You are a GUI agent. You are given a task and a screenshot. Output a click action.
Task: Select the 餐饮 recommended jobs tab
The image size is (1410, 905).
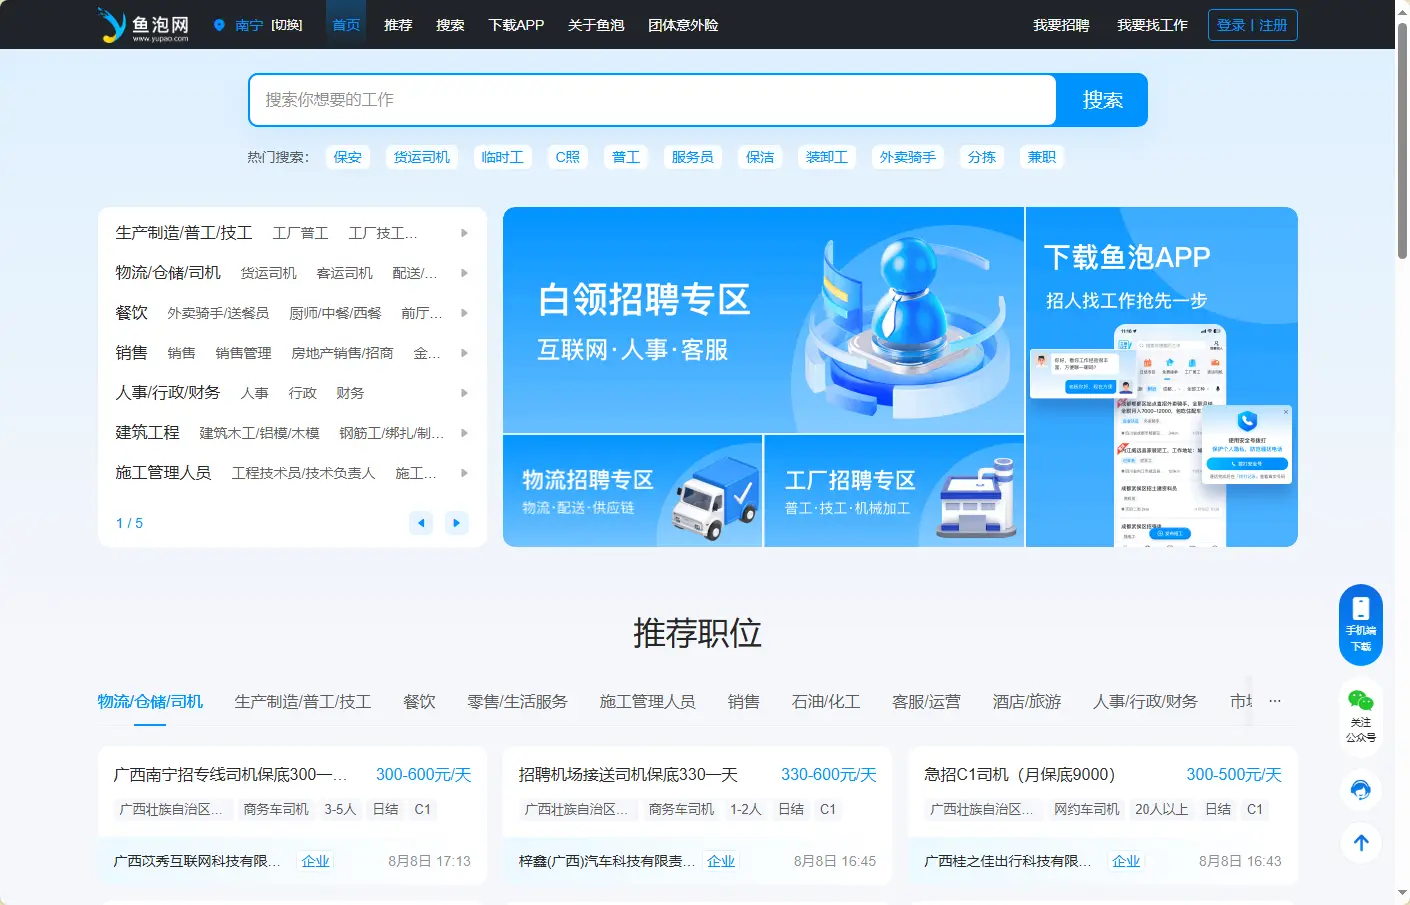click(419, 702)
